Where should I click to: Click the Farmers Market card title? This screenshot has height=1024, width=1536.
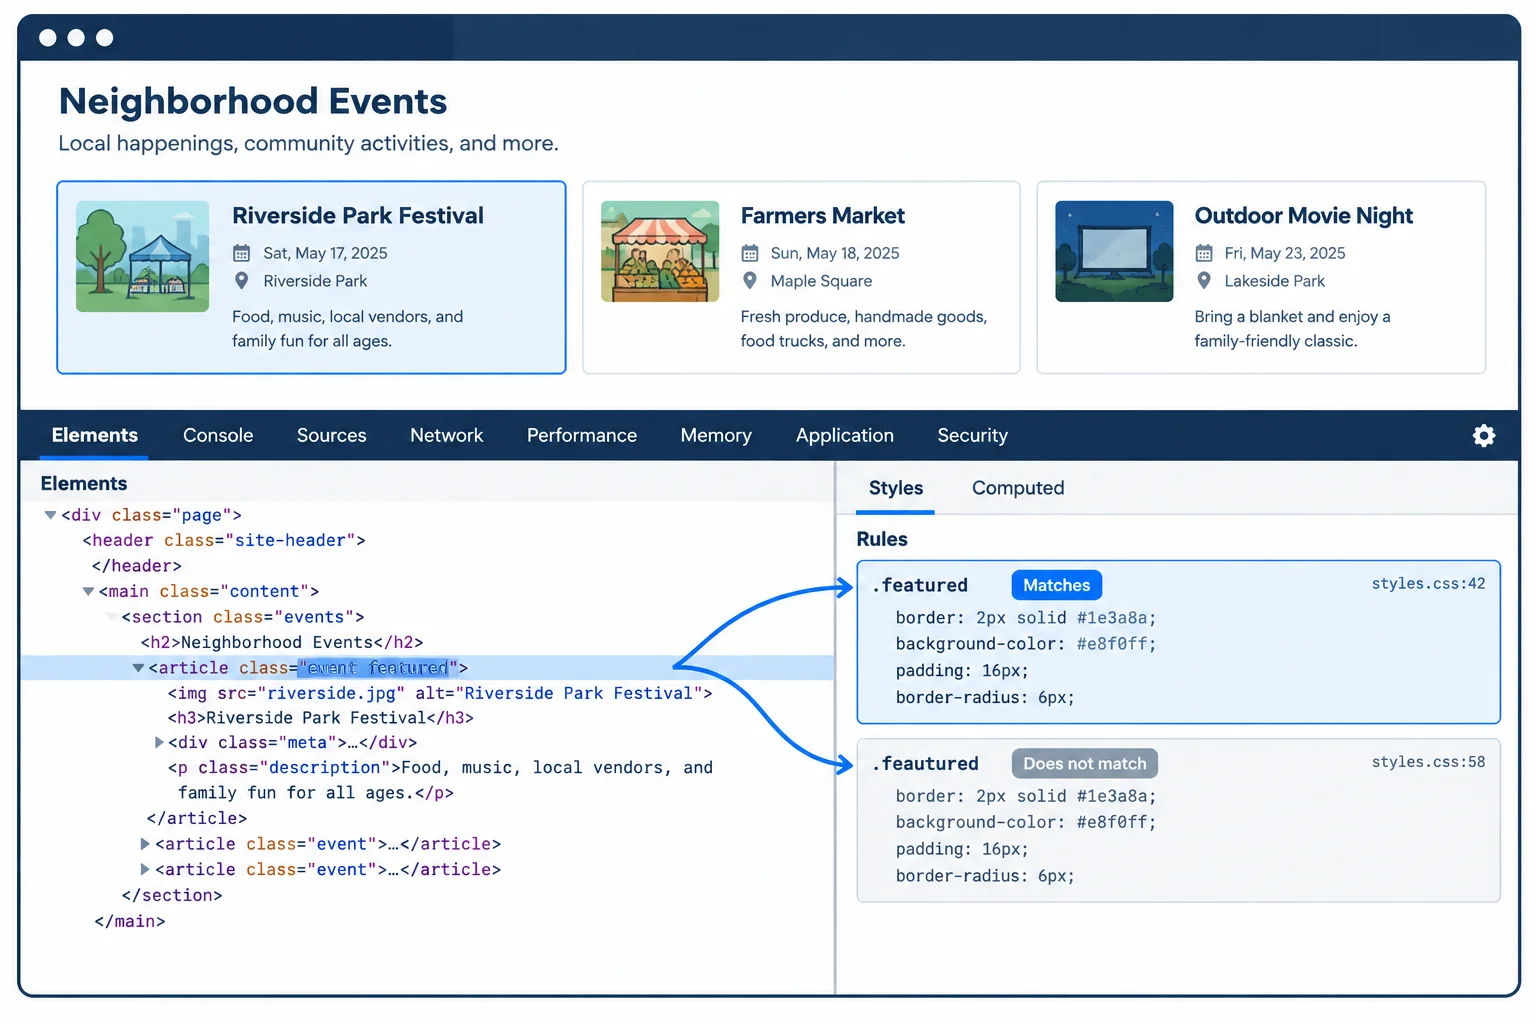tap(823, 216)
